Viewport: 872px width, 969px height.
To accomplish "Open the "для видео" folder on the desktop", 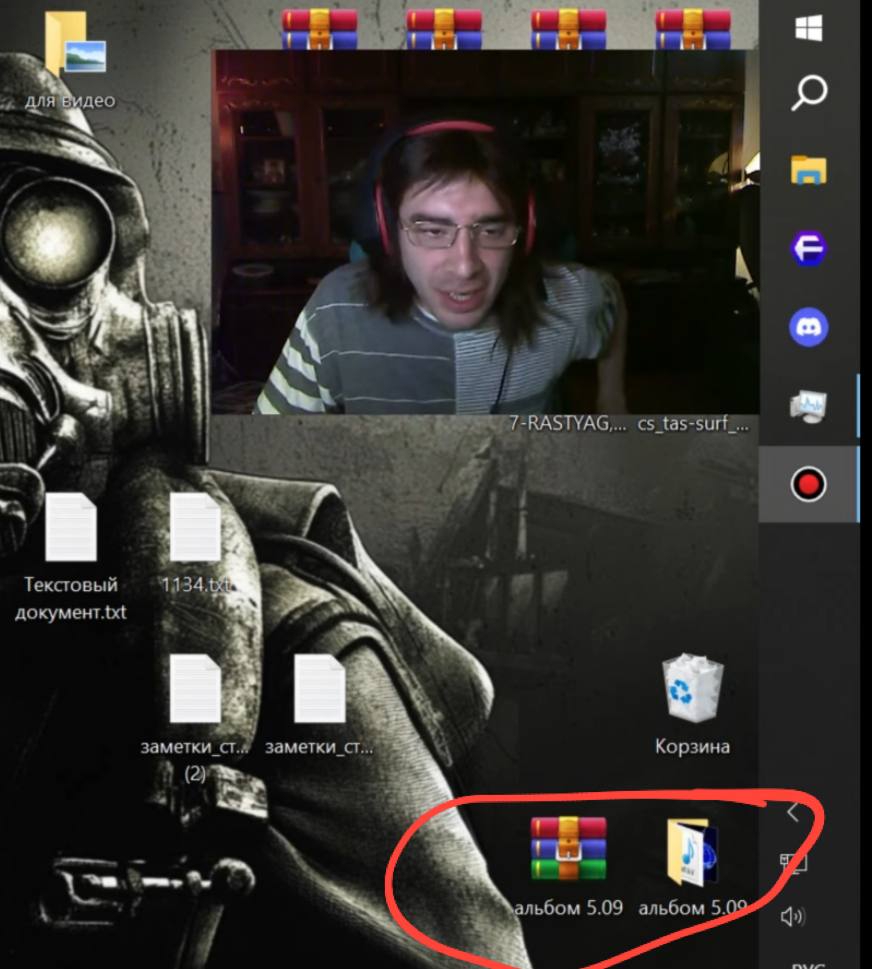I will (70, 59).
